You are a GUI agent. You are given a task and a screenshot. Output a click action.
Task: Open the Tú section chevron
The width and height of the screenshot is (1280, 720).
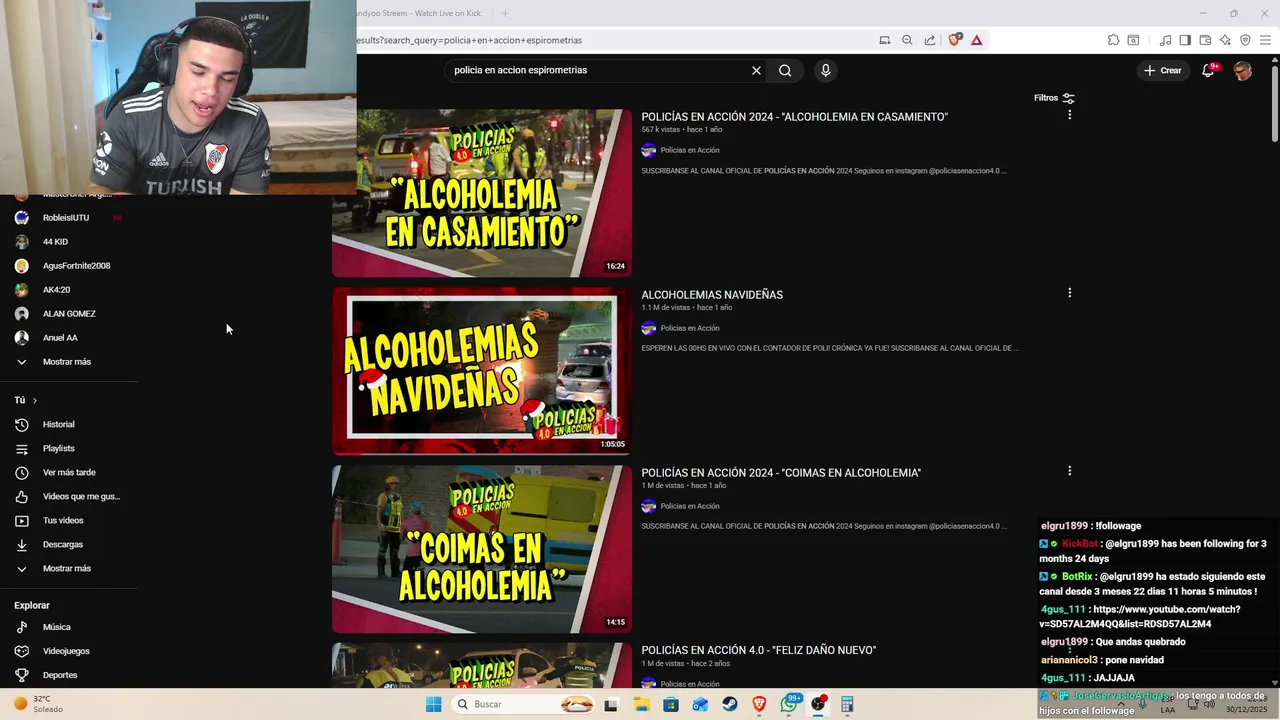coord(34,400)
